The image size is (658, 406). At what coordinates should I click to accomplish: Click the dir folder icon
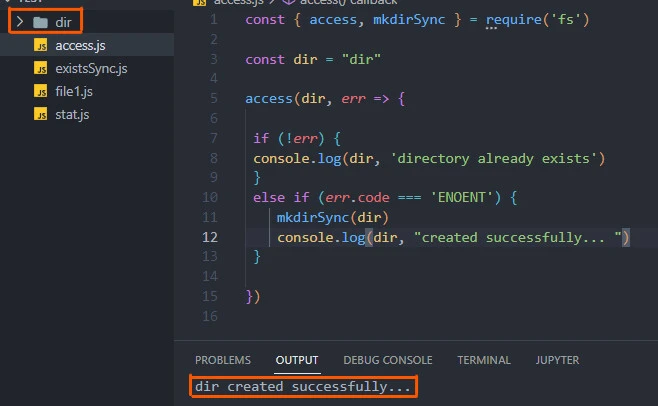tap(40, 21)
